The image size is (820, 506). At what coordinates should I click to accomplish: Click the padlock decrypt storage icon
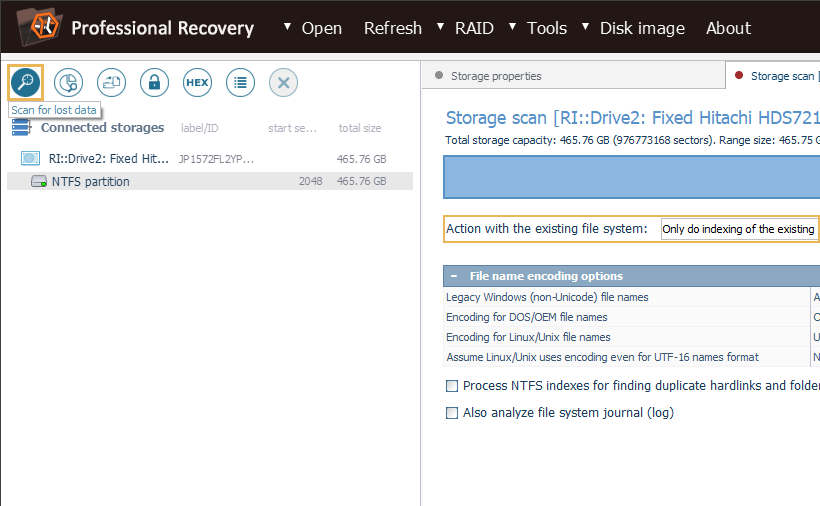[x=154, y=82]
